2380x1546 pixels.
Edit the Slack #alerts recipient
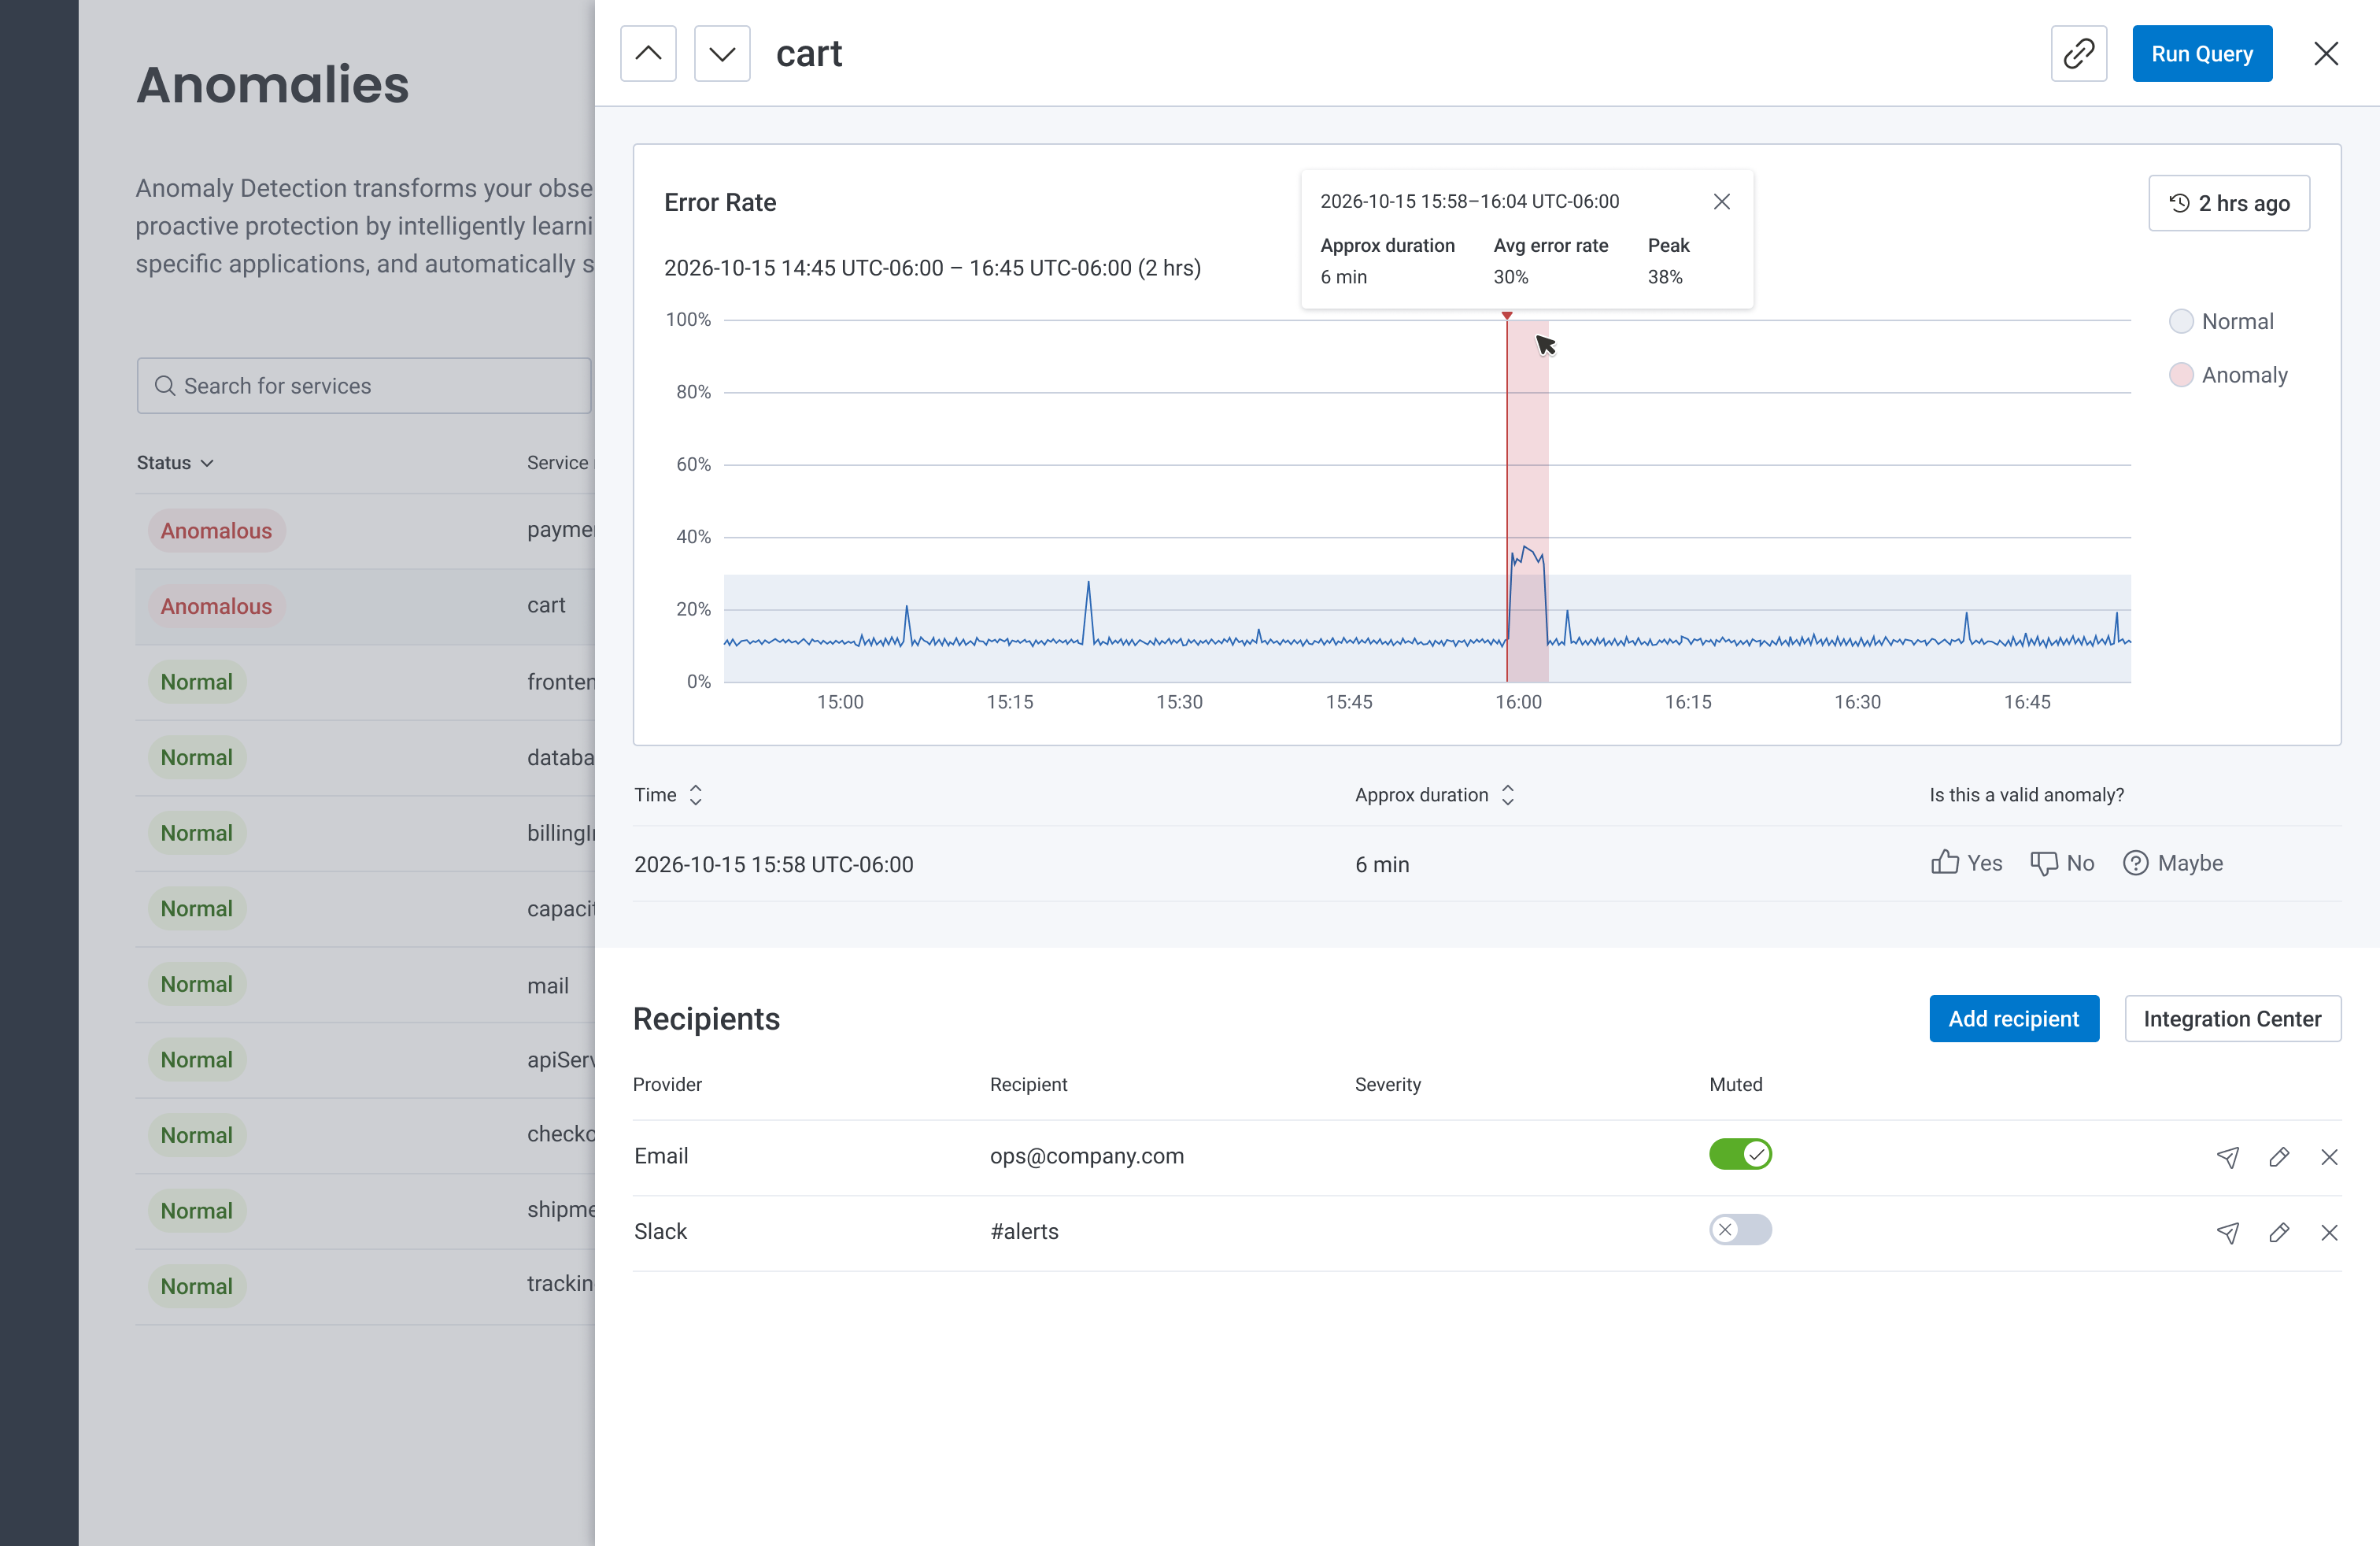tap(2278, 1232)
